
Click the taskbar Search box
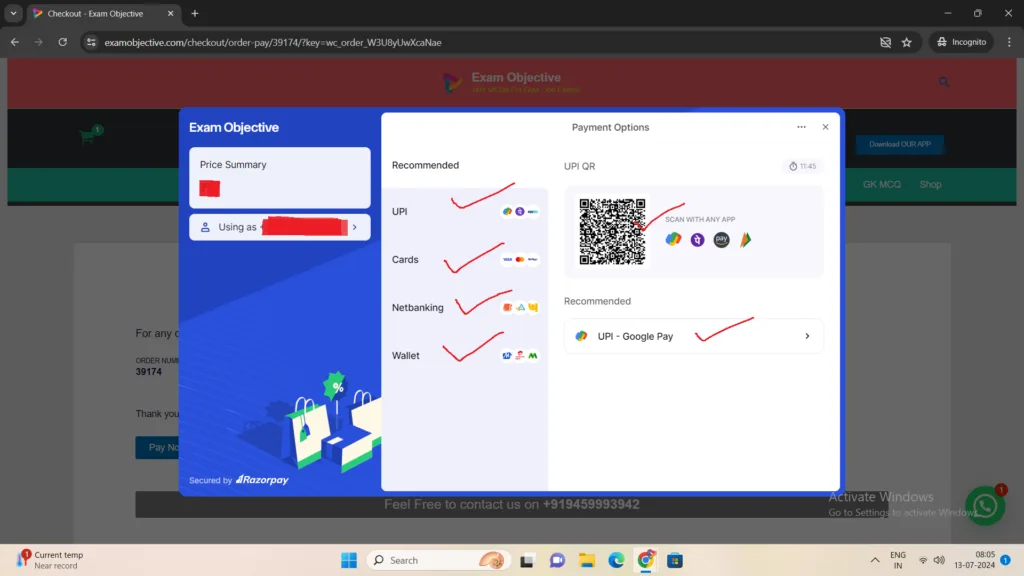point(438,560)
